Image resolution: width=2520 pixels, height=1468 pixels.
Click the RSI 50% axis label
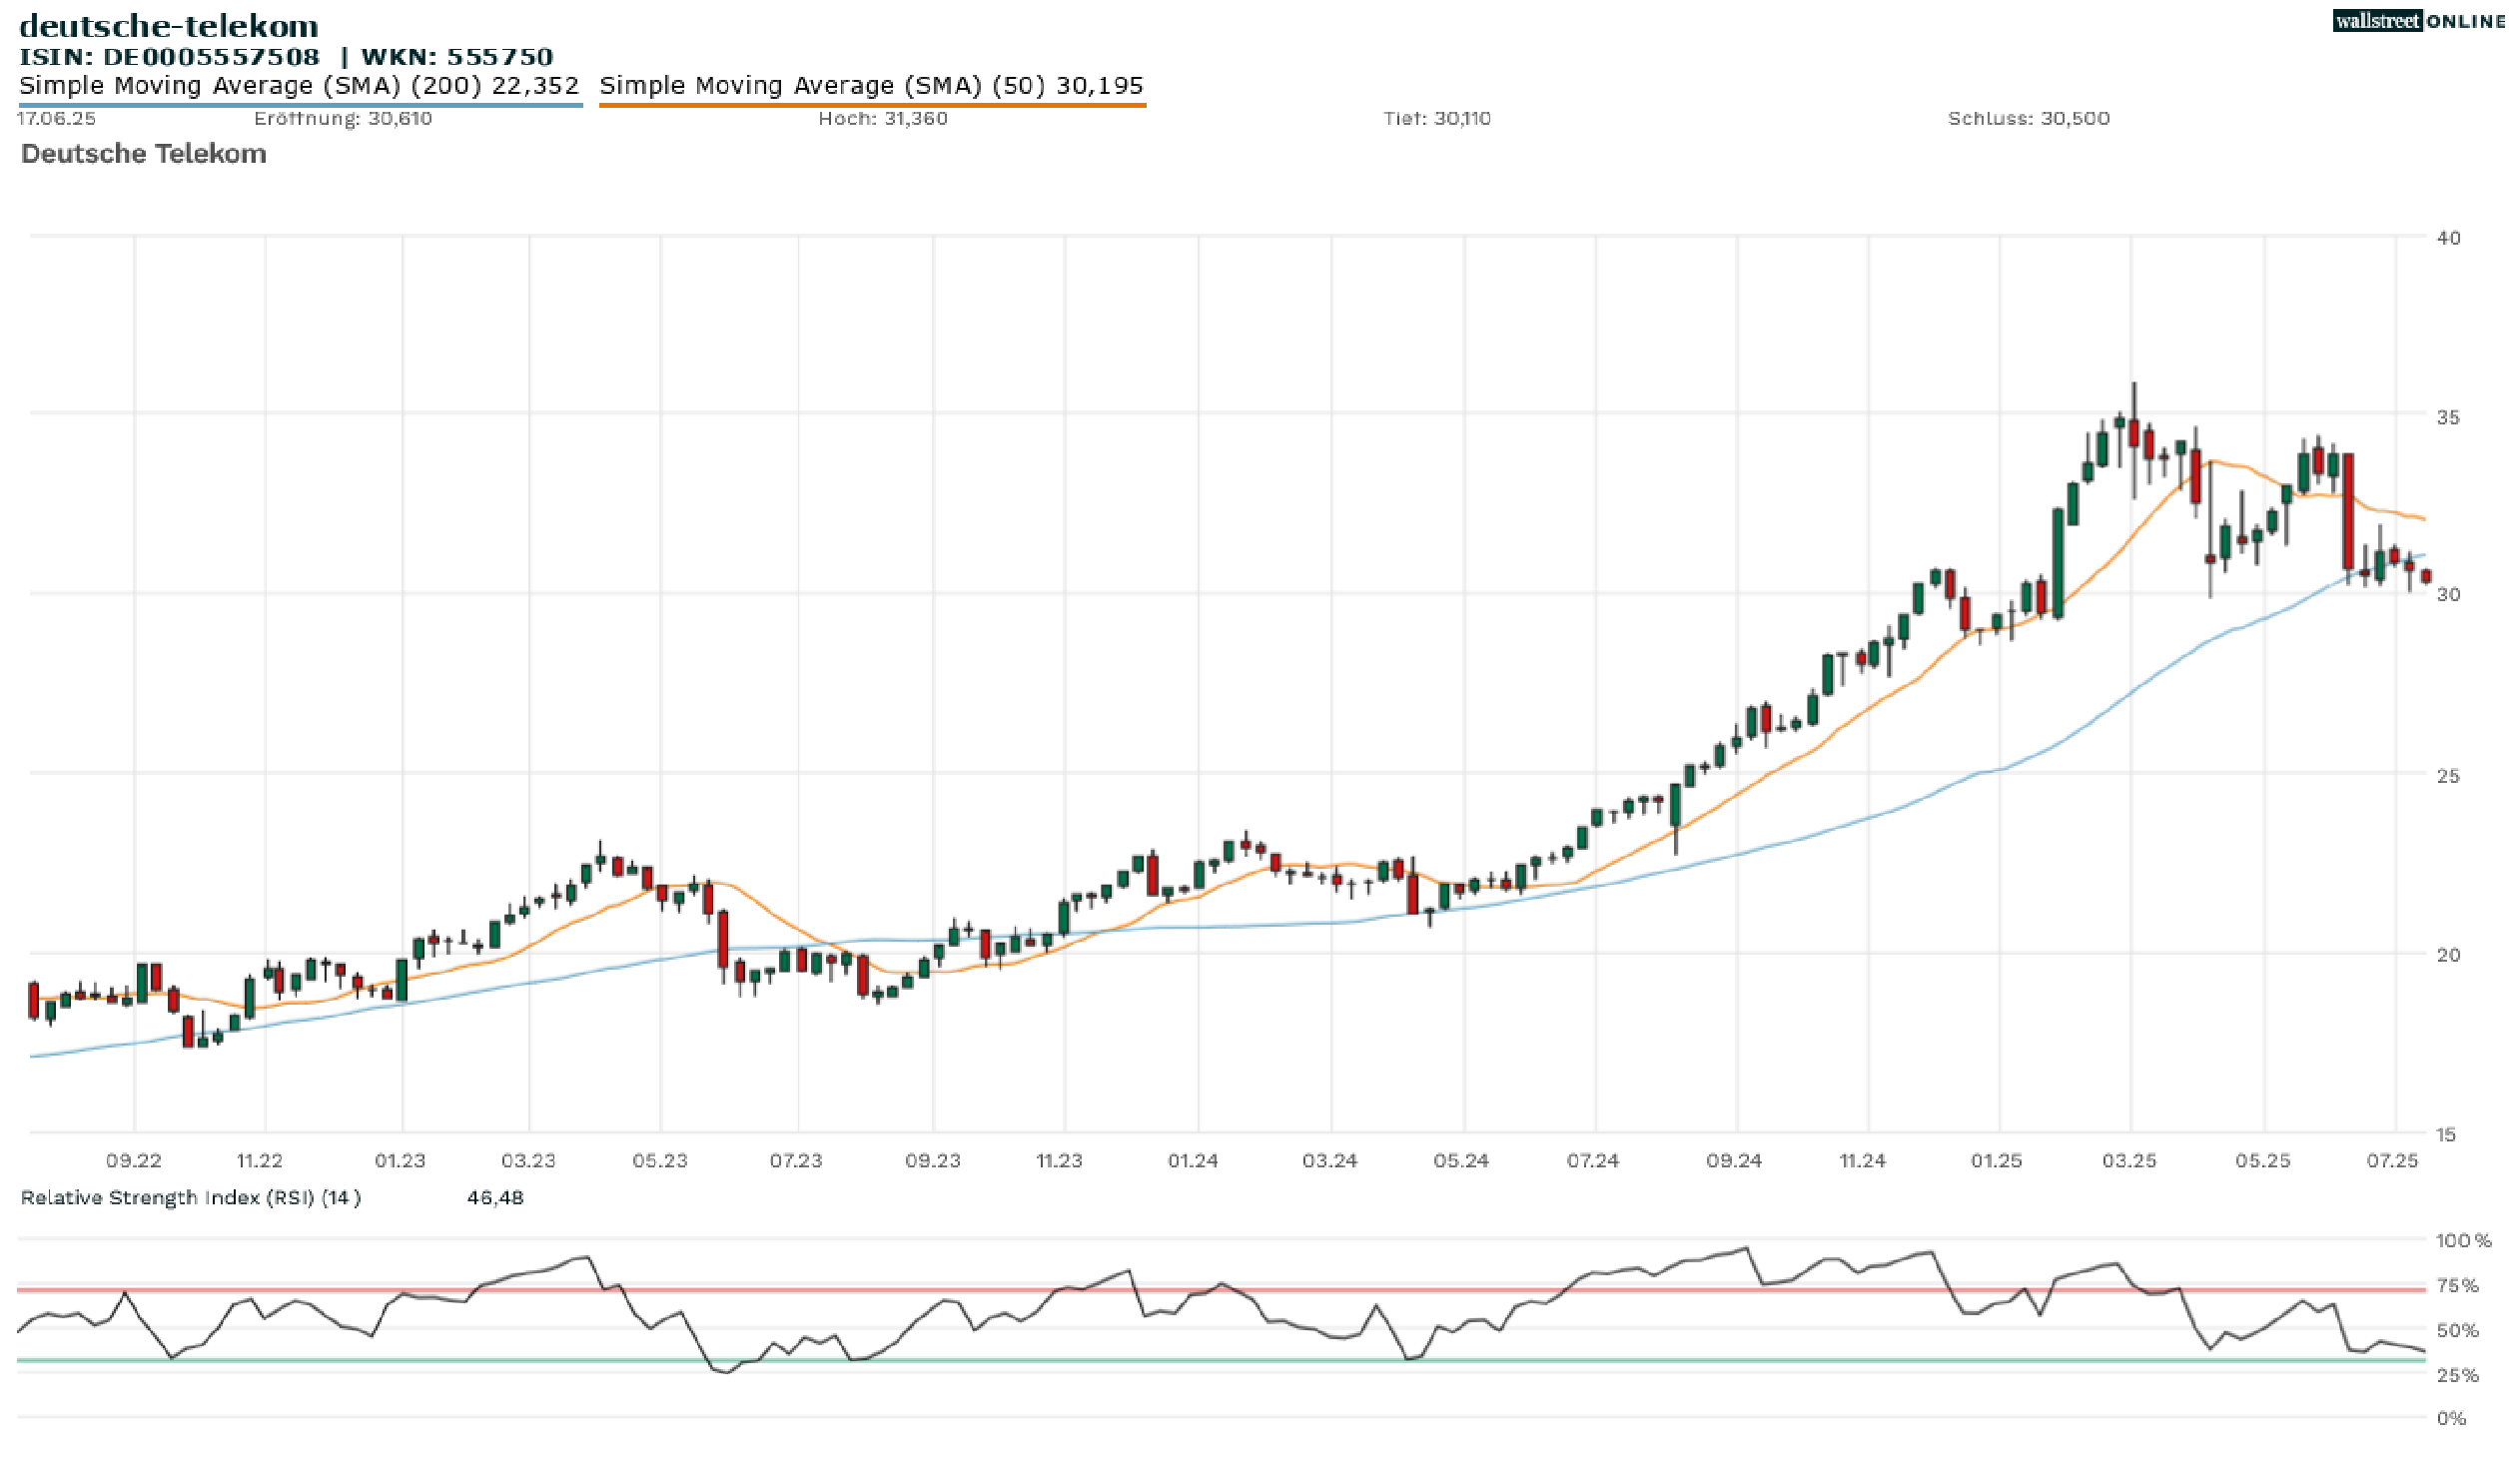(x=2458, y=1331)
